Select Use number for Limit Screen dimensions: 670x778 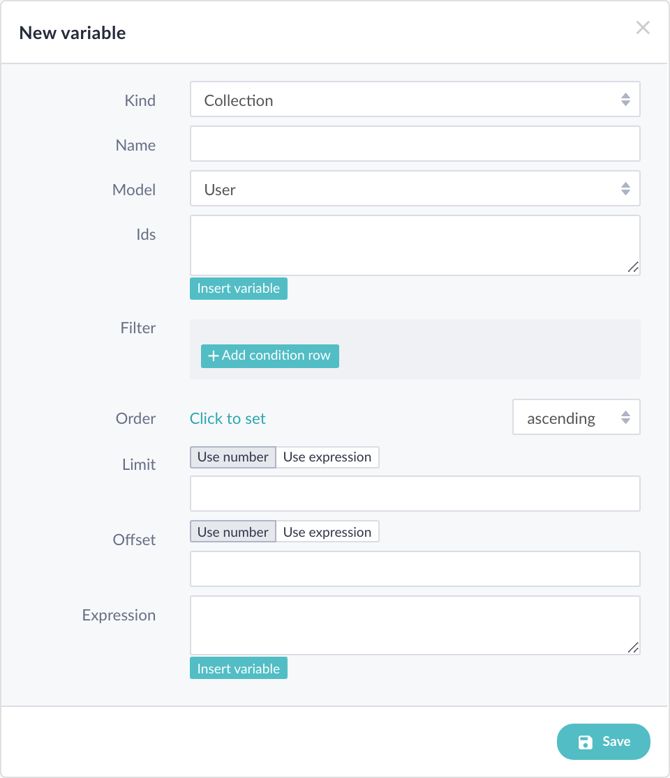coord(233,457)
